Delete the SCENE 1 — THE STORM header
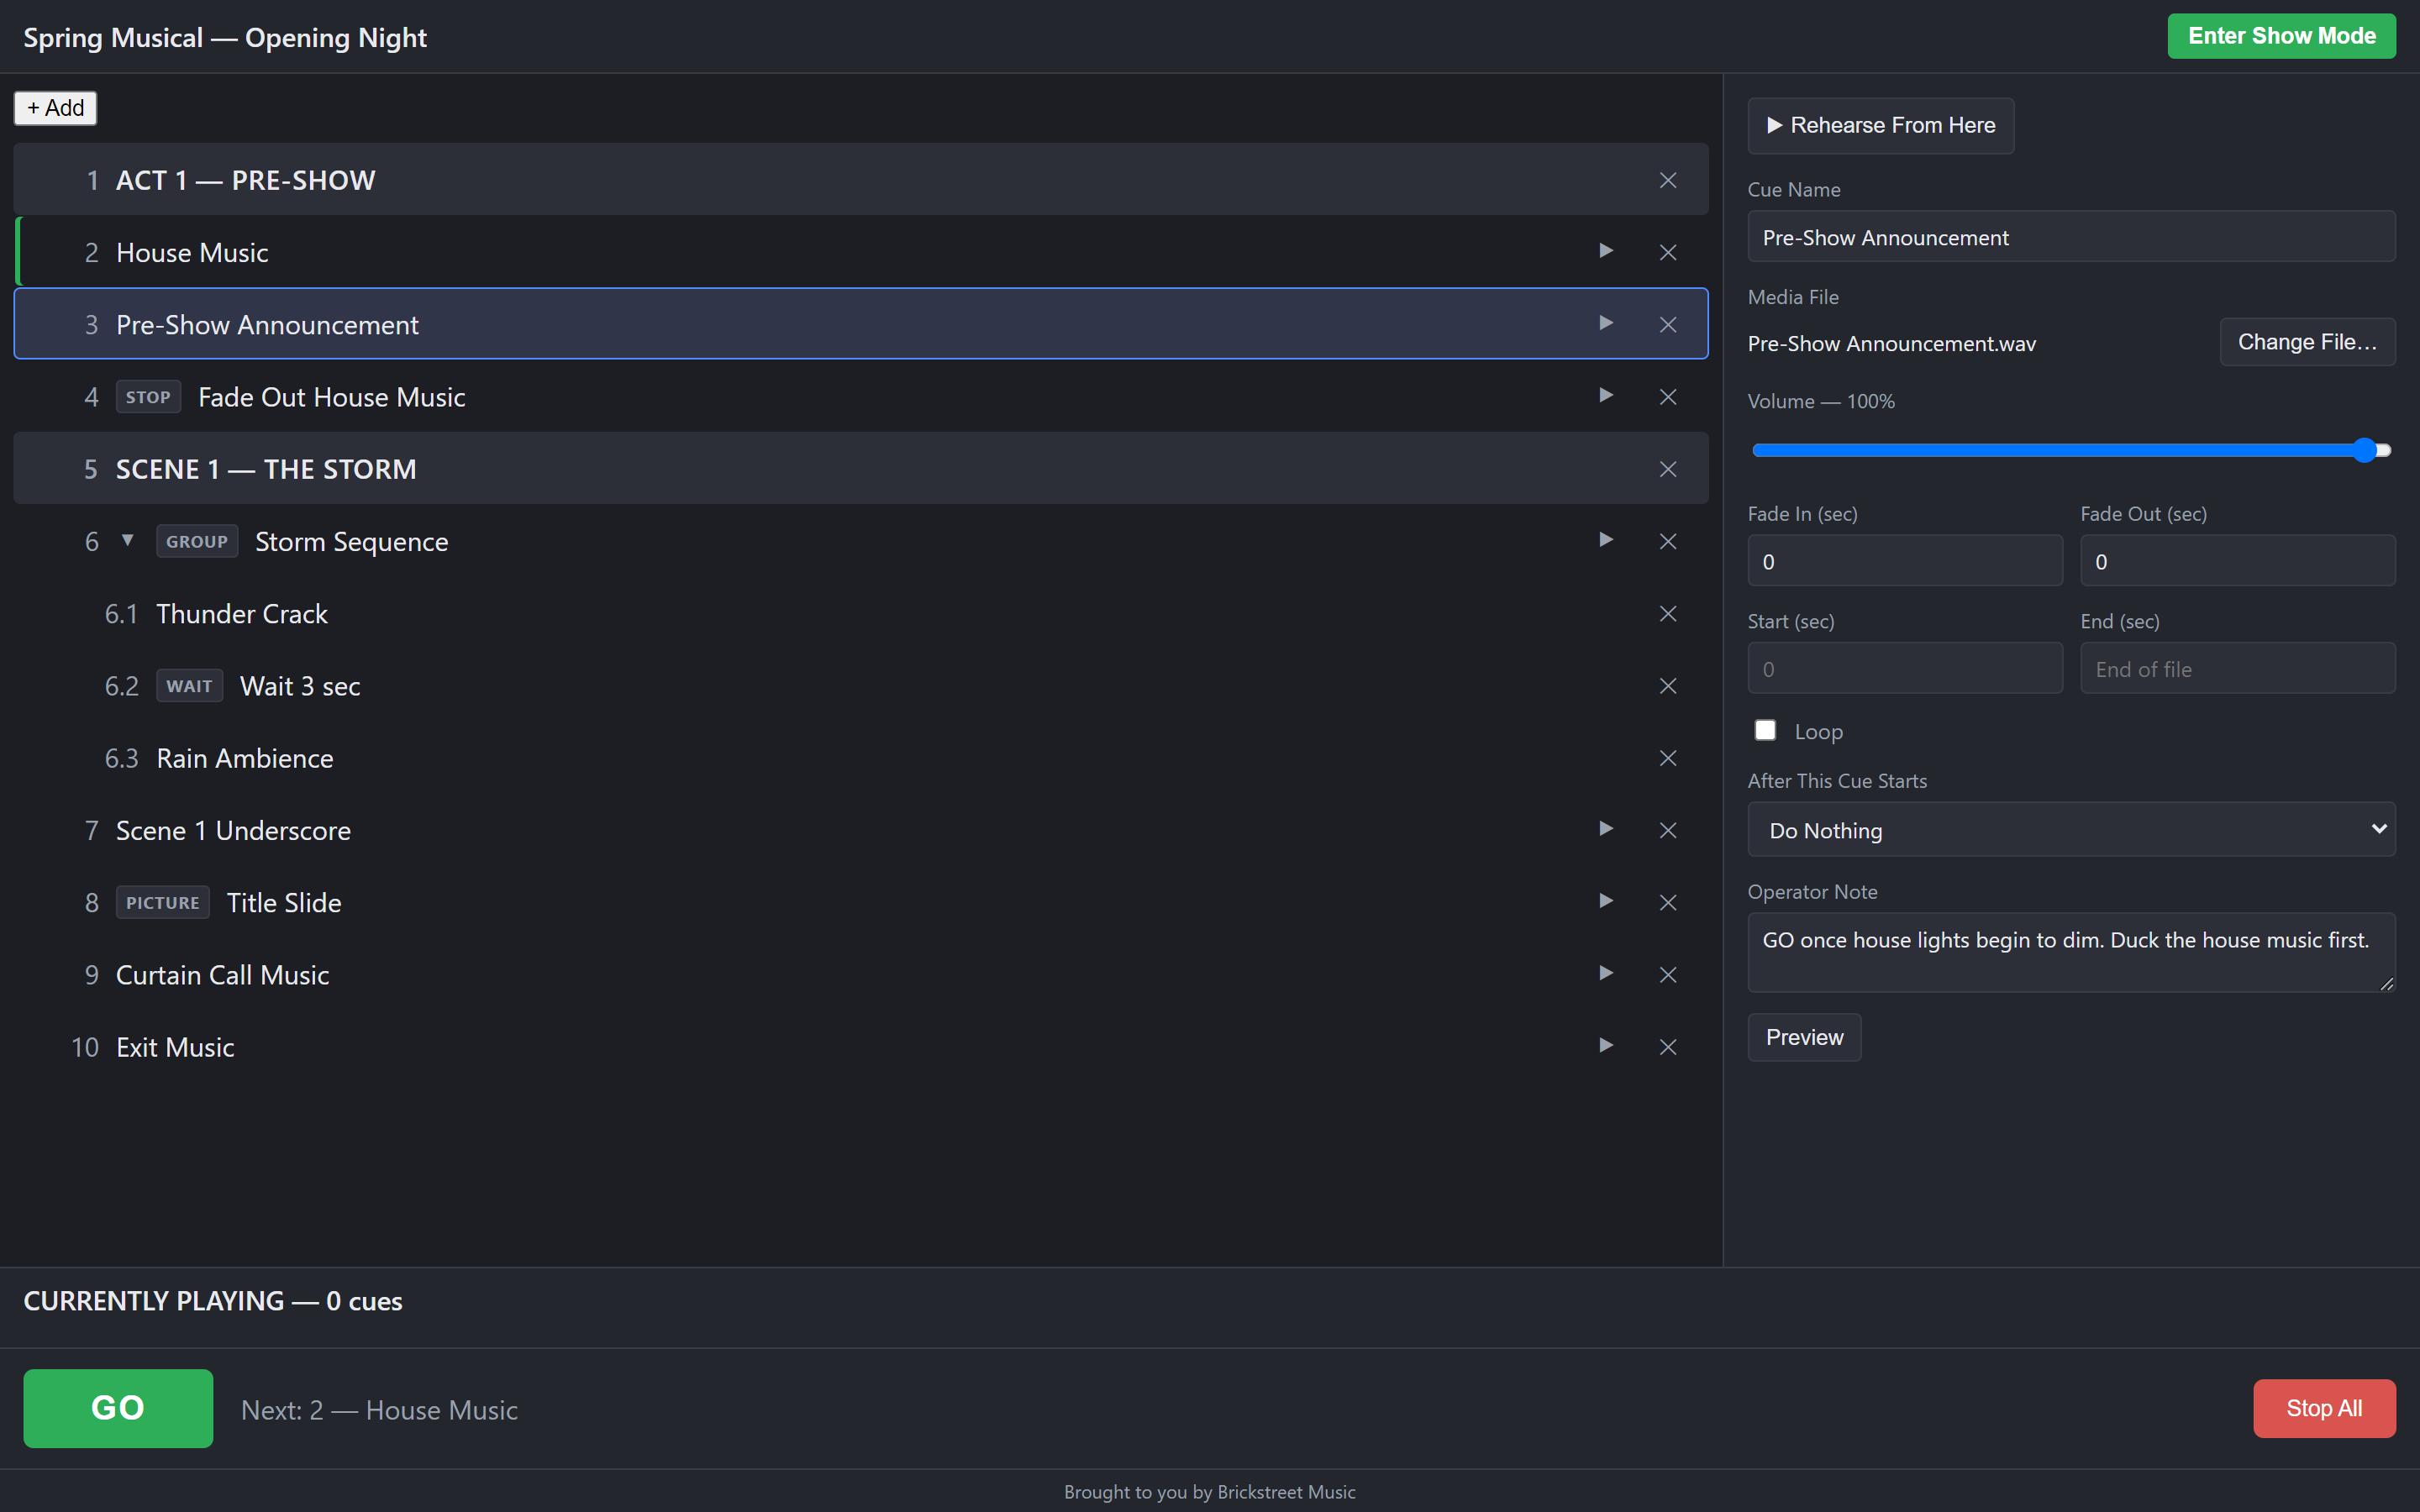Screen dimensions: 2420x1512 coord(1668,469)
